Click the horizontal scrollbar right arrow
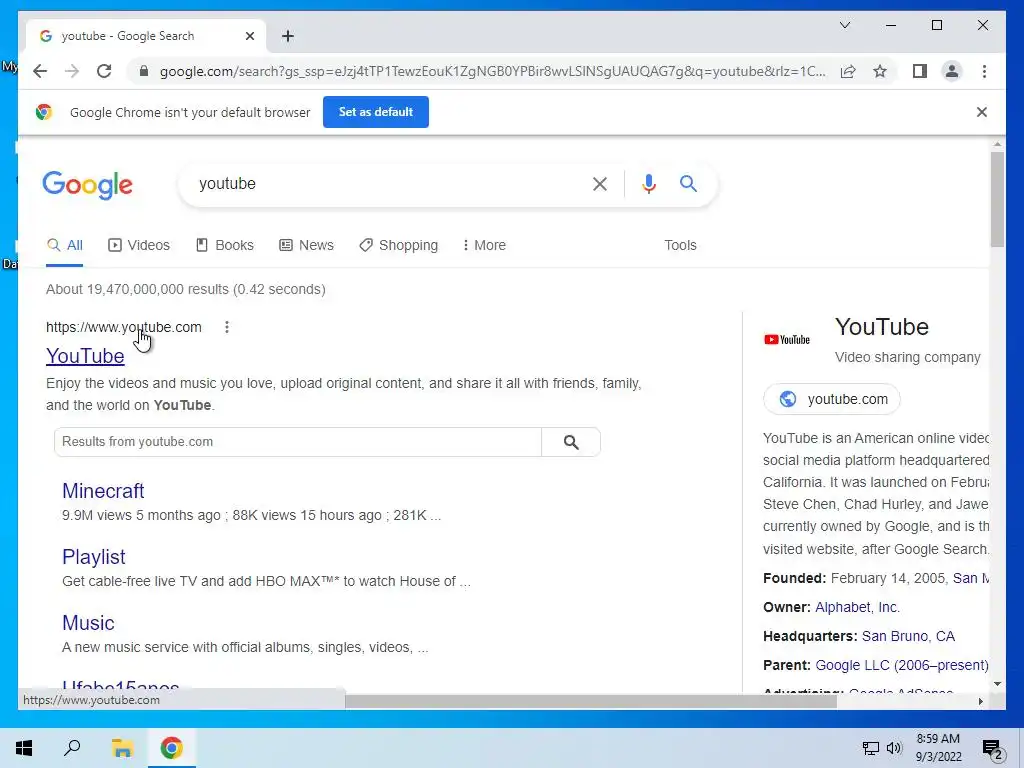Viewport: 1024px width, 768px height. pos(980,701)
